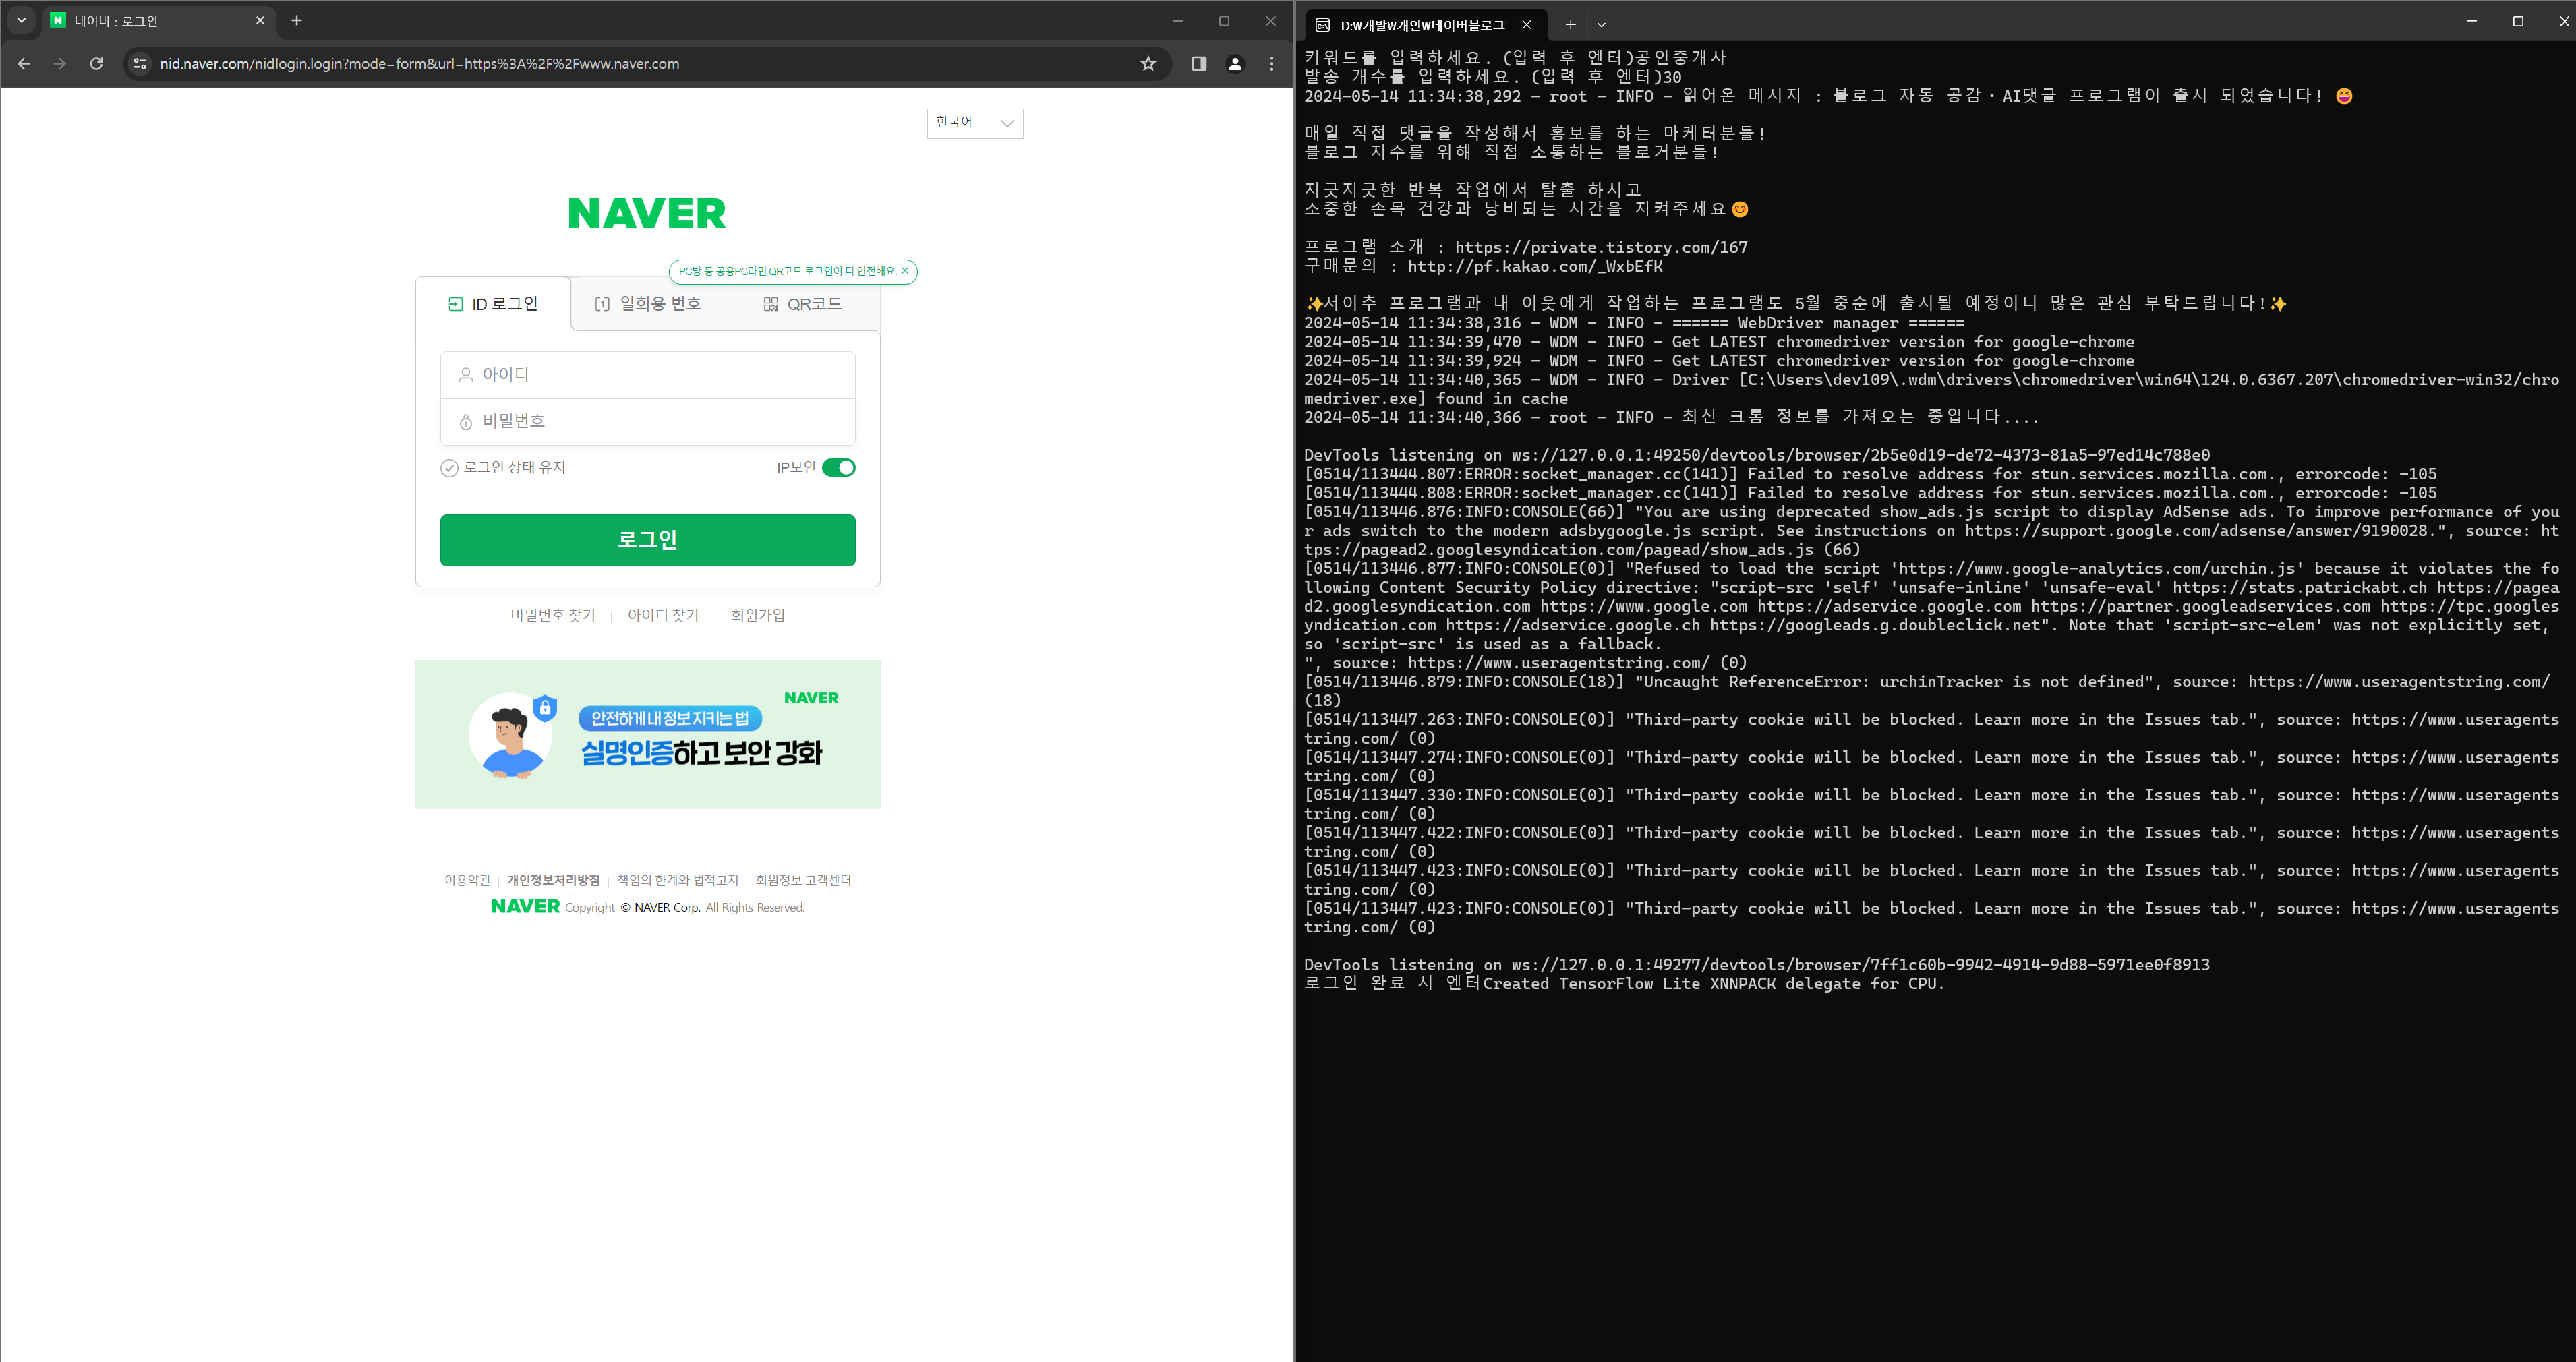Image resolution: width=2576 pixels, height=1362 pixels.
Task: Switch to the 일회용 번호 tab
Action: click(x=648, y=304)
